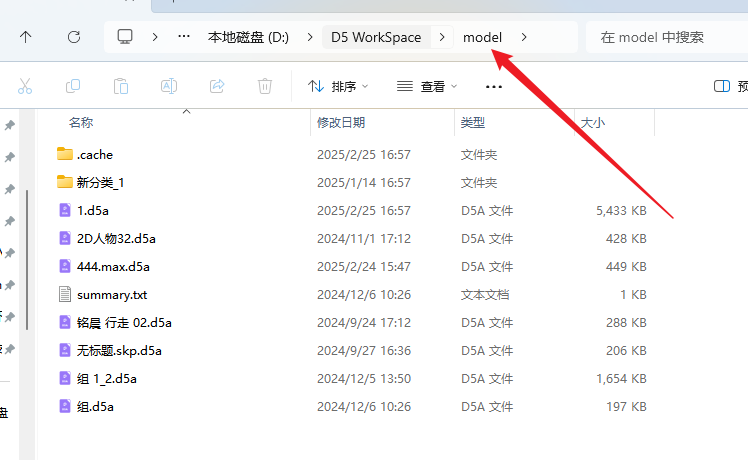Click the Rename icon in toolbar
The image size is (748, 460).
coord(169,86)
